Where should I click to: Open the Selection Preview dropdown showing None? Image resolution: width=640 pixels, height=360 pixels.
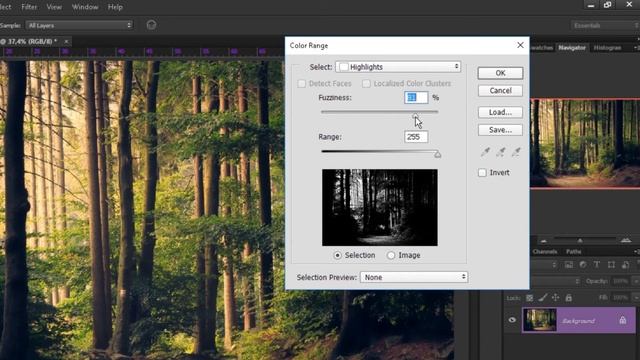[x=414, y=277]
